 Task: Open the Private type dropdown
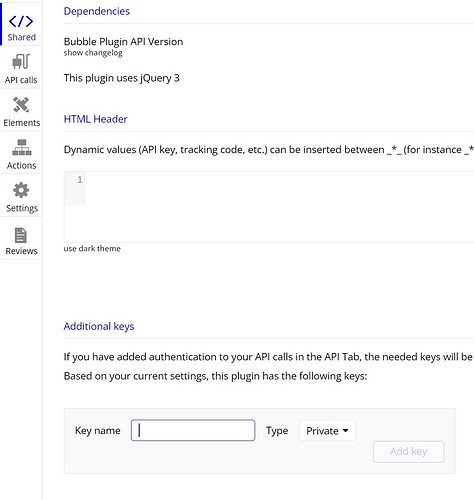327,431
